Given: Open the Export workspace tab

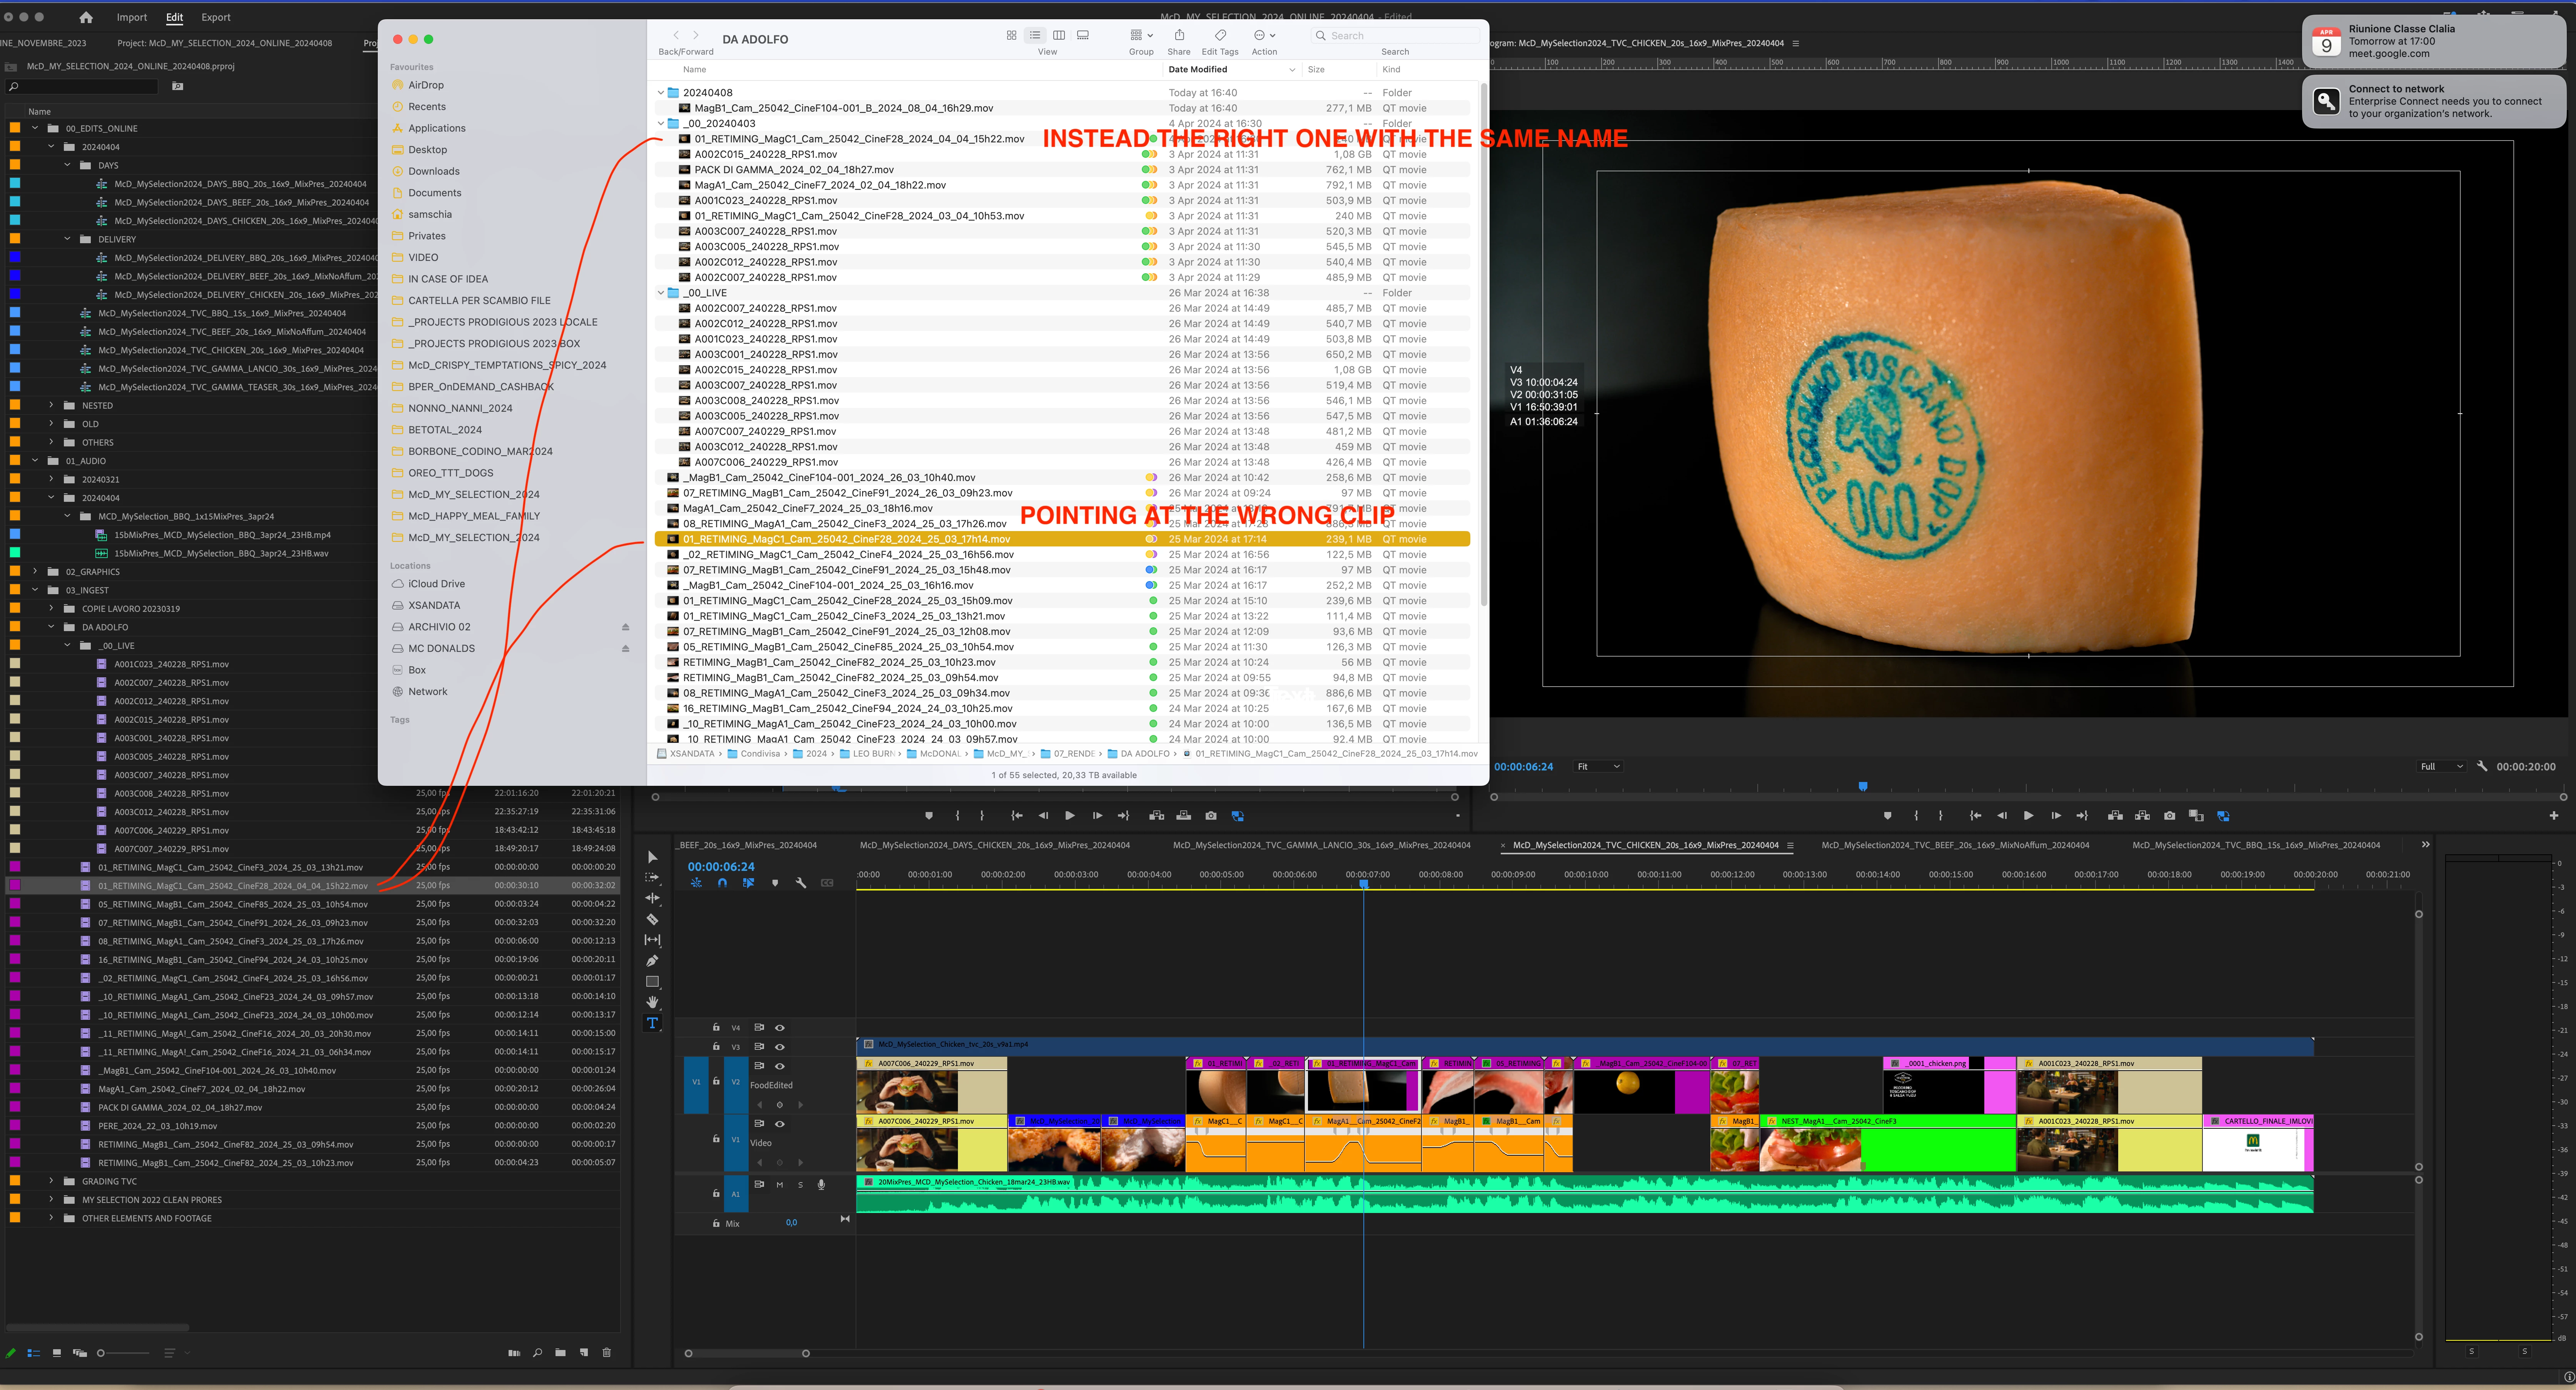Looking at the screenshot, I should 216,17.
